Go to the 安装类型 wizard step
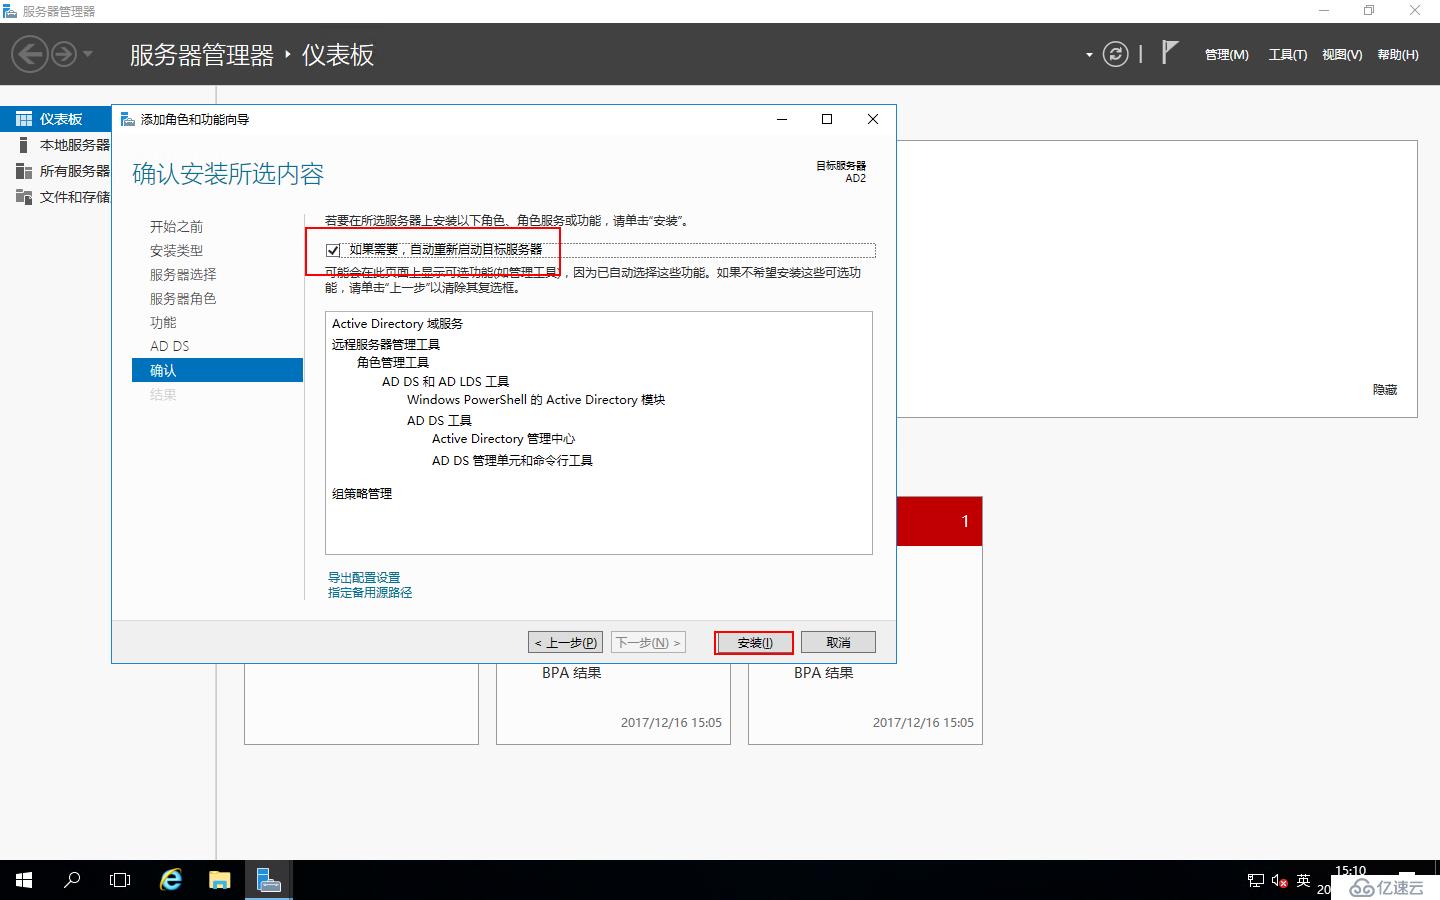Screen dimensions: 1440x900 pyautogui.click(x=176, y=251)
